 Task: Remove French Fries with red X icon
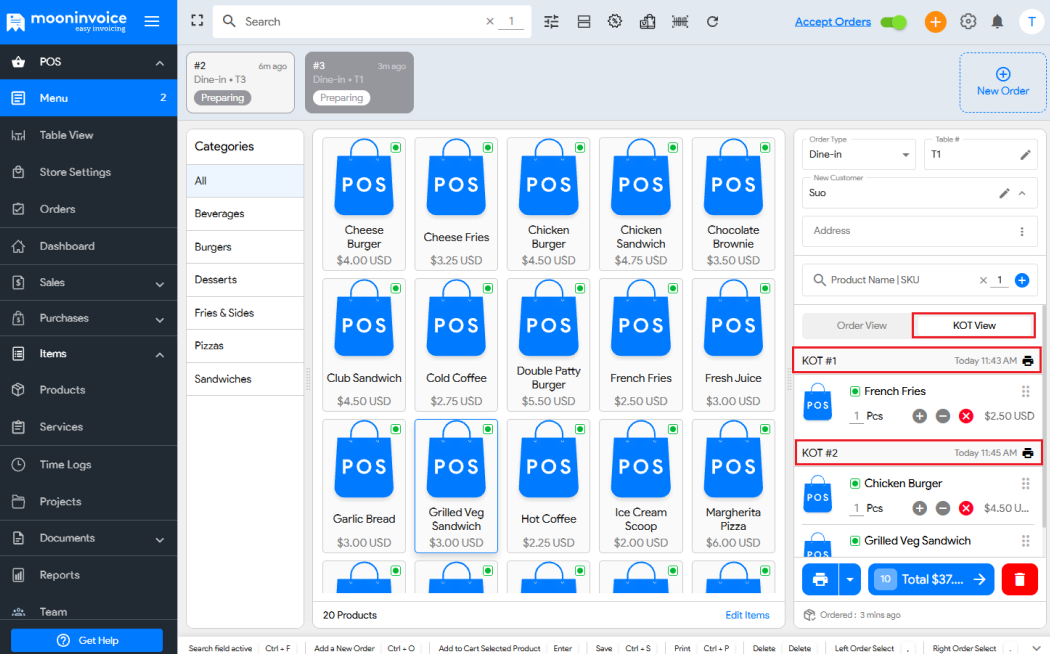966,416
